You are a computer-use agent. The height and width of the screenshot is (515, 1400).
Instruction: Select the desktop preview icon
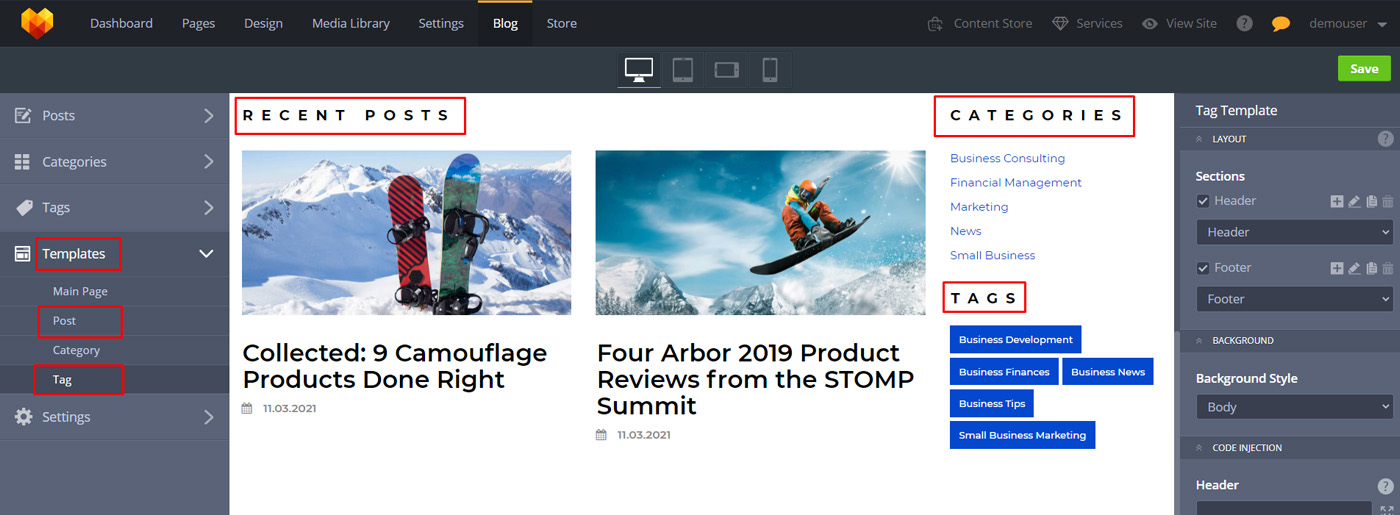(639, 69)
